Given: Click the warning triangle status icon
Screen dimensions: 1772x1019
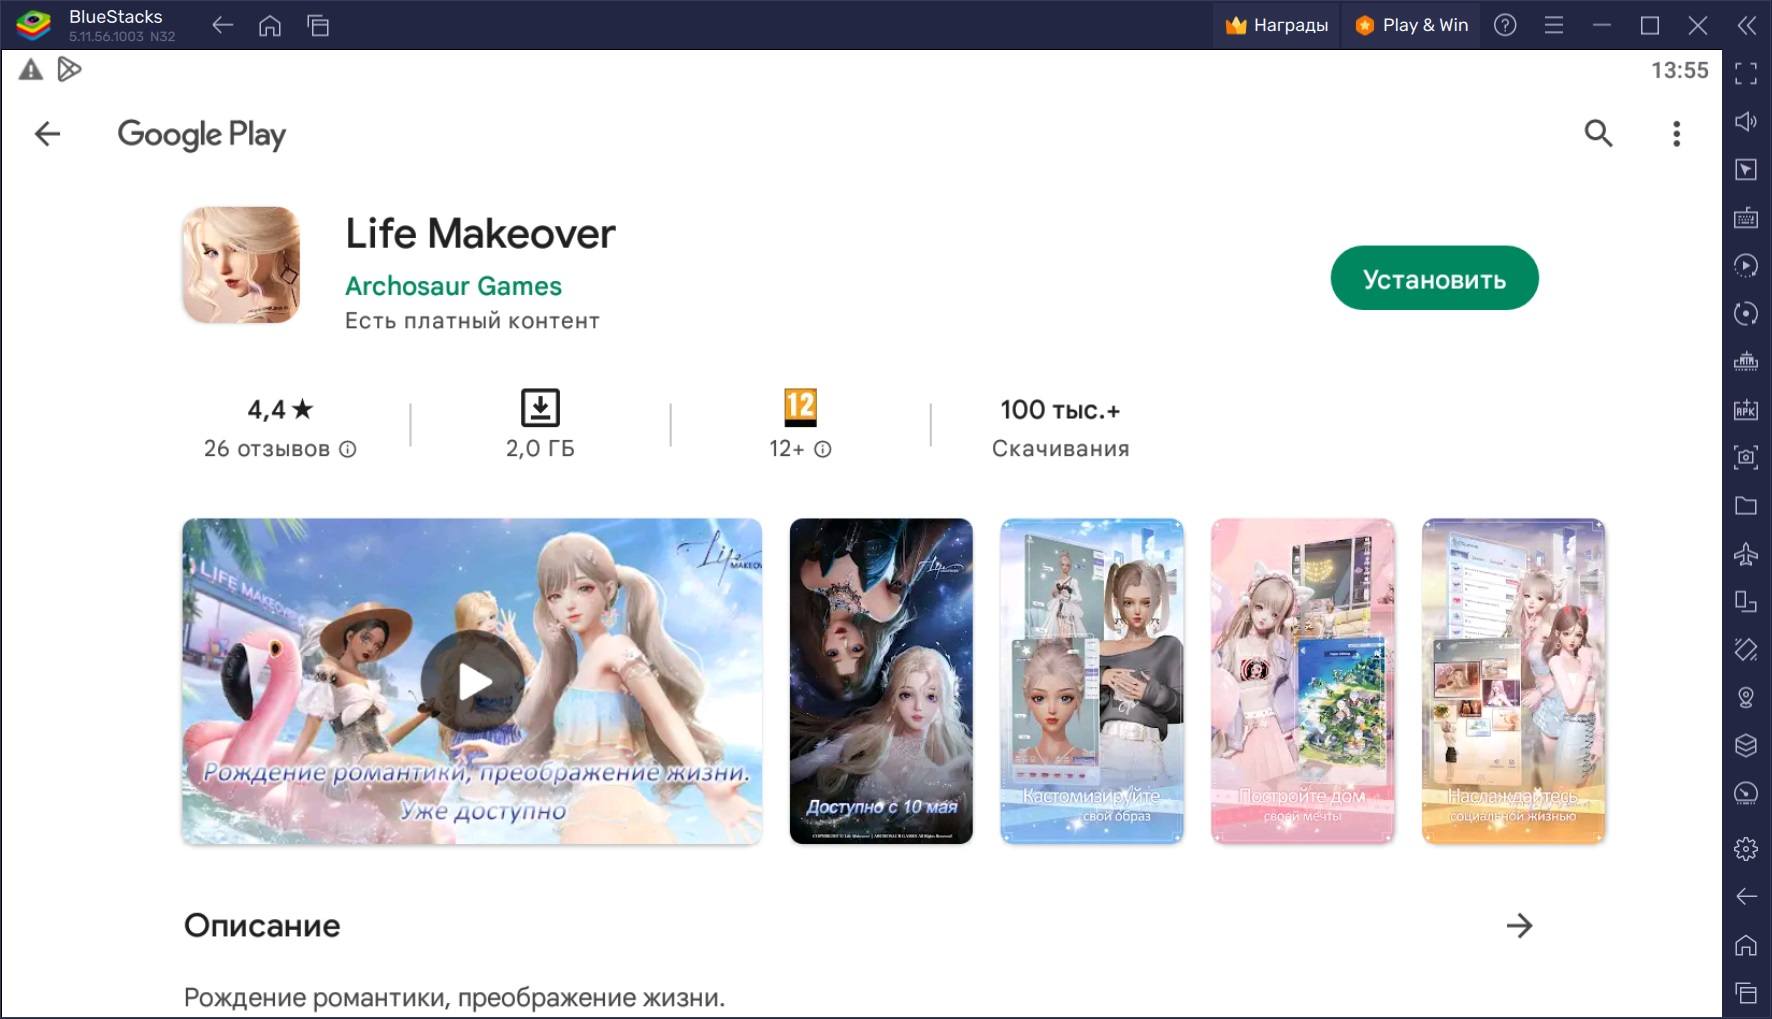Looking at the screenshot, I should click(31, 69).
